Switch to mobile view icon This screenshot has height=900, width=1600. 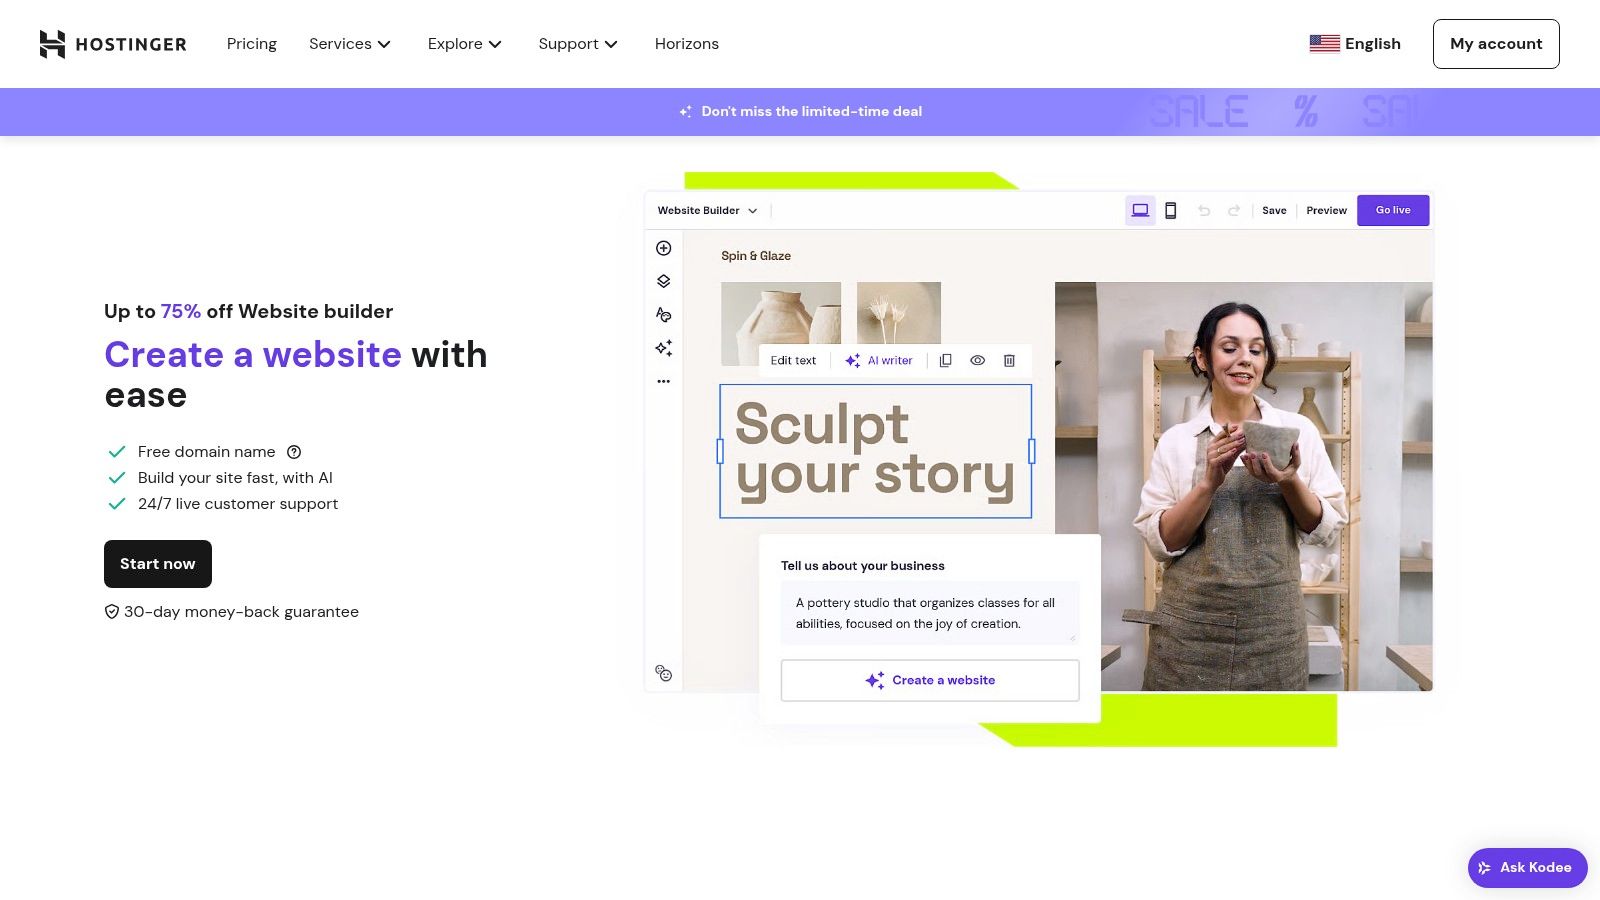point(1170,210)
